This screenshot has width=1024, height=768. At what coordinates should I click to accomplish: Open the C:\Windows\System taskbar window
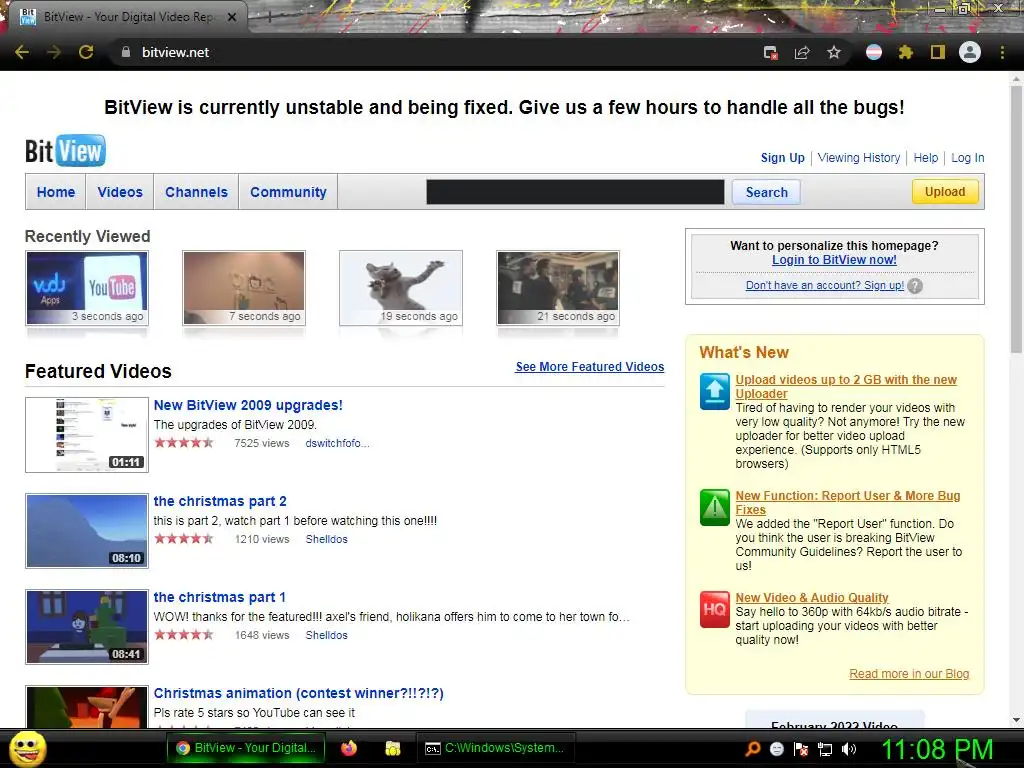point(496,748)
